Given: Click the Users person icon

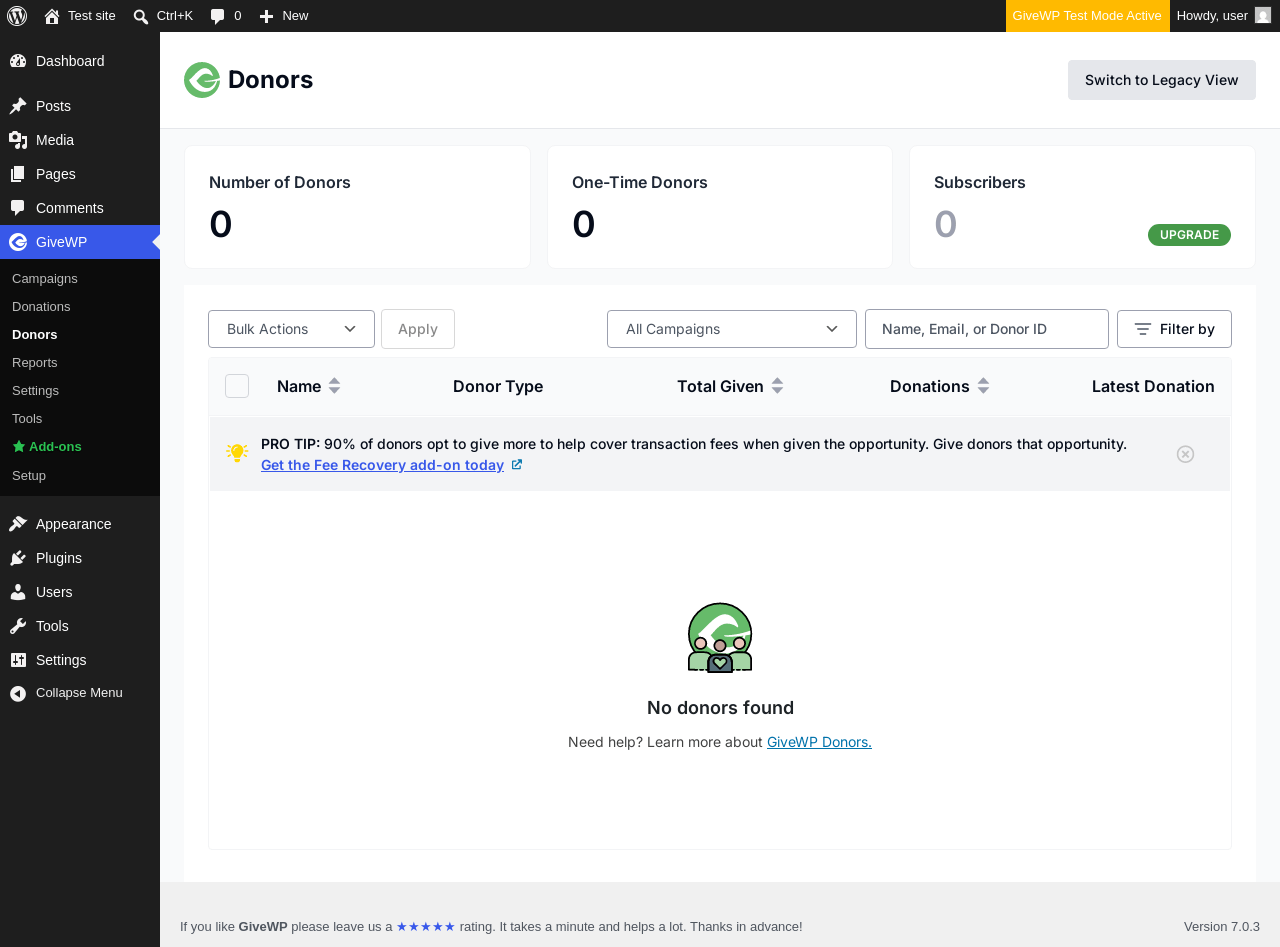Looking at the screenshot, I should 18,592.
